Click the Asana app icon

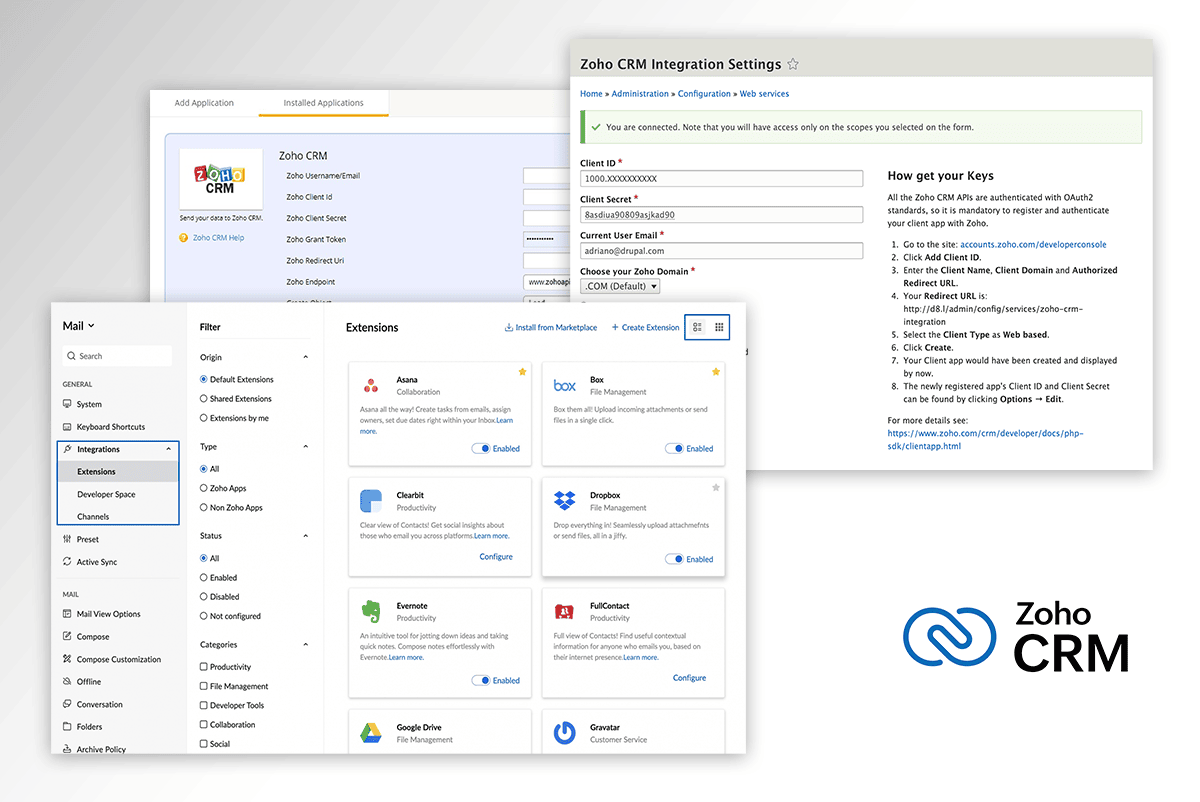pos(371,385)
